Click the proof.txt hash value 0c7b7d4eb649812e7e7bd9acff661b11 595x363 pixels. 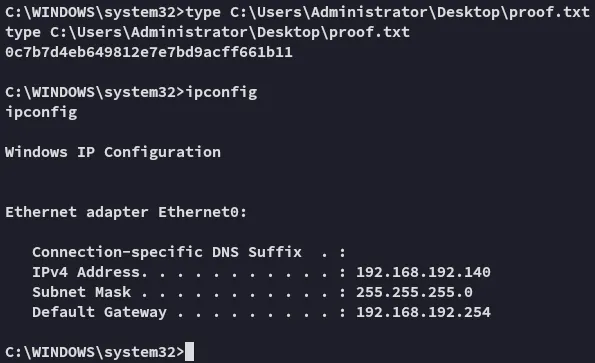click(x=149, y=52)
